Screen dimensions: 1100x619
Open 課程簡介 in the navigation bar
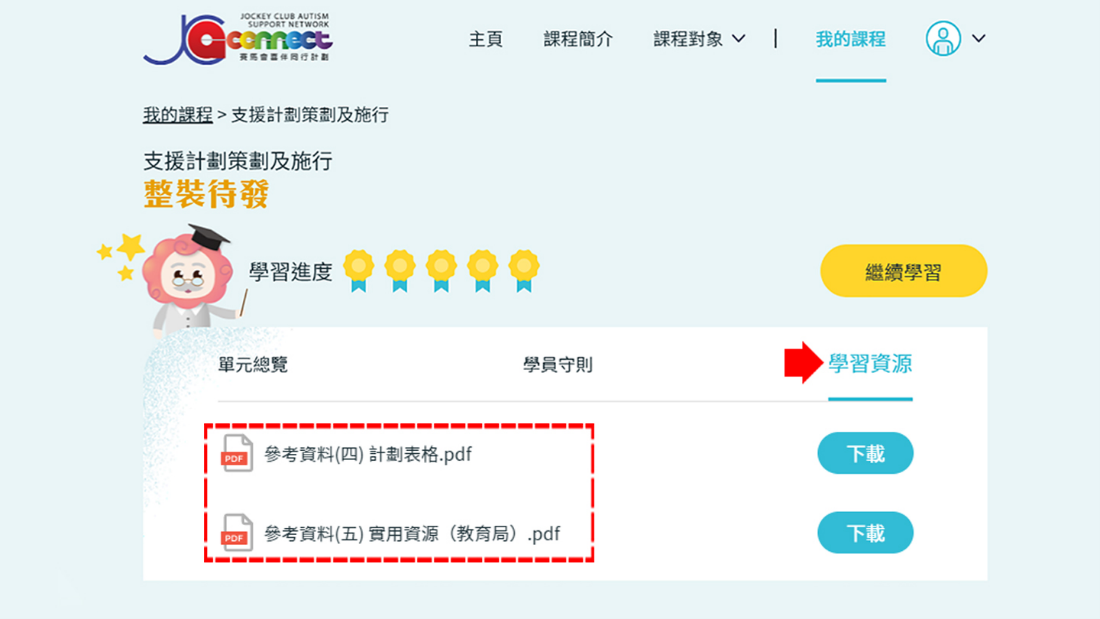(x=578, y=39)
